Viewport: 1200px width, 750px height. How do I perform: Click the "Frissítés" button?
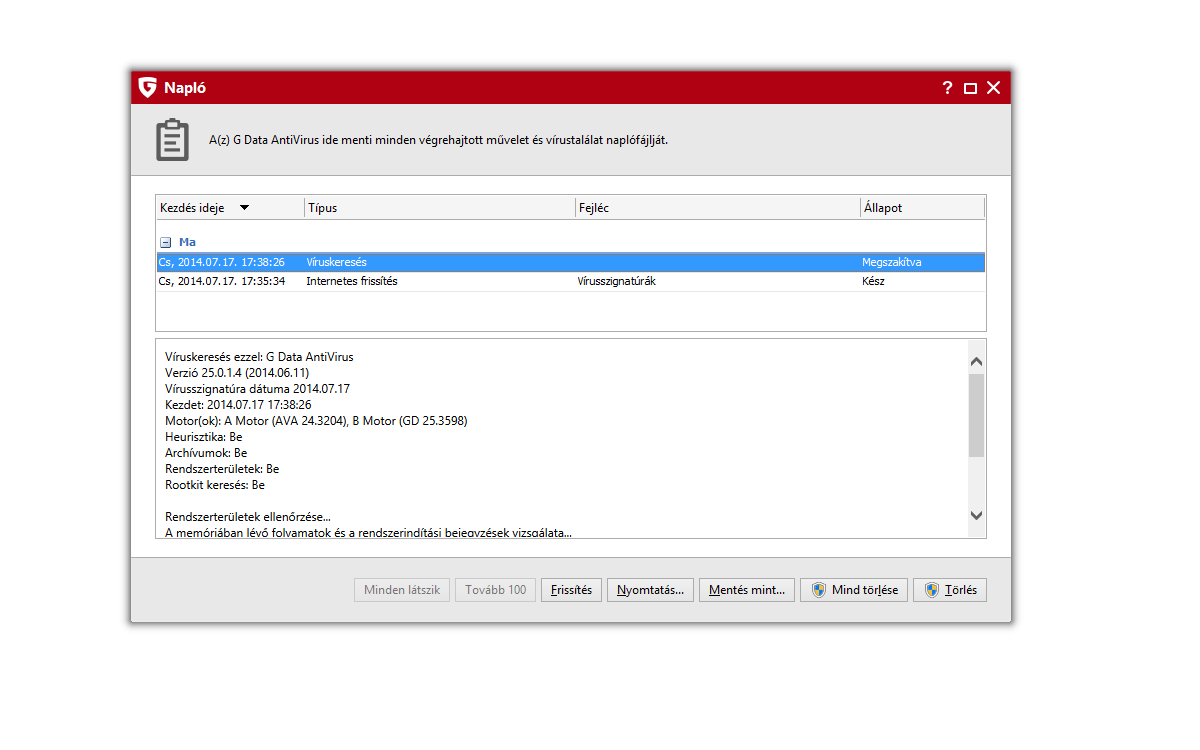[x=572, y=590]
